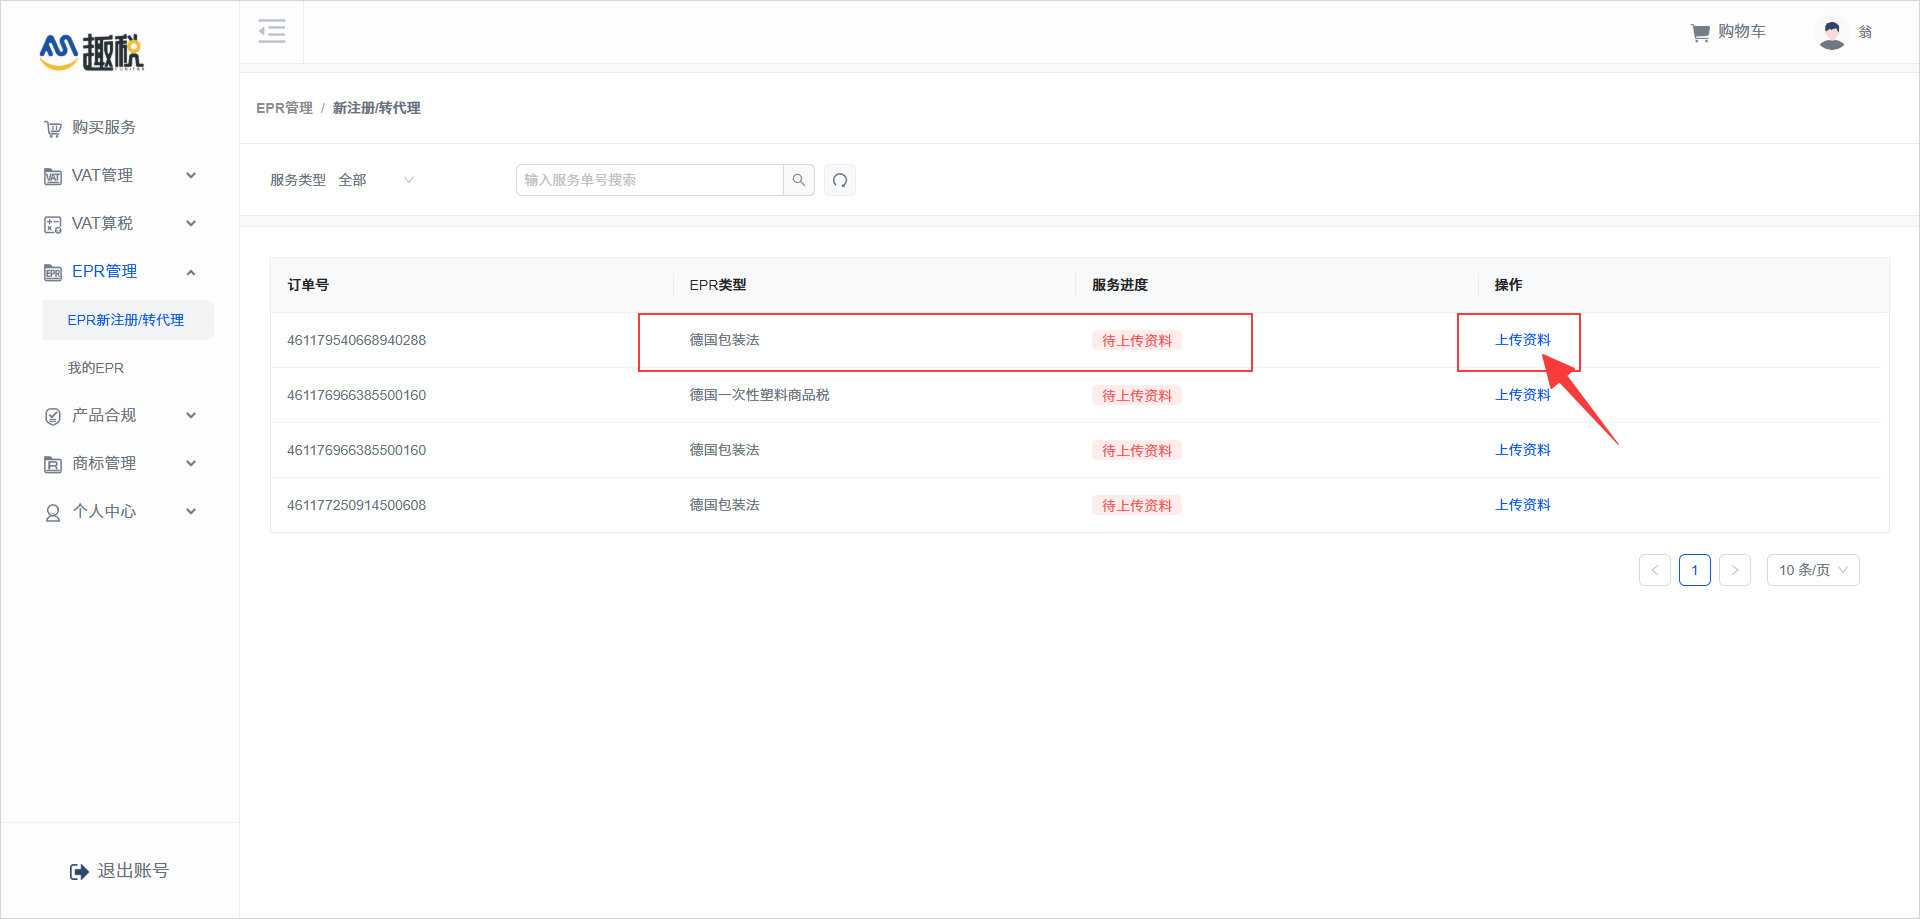Open the 10 条/页 page size dropdown

(1812, 570)
